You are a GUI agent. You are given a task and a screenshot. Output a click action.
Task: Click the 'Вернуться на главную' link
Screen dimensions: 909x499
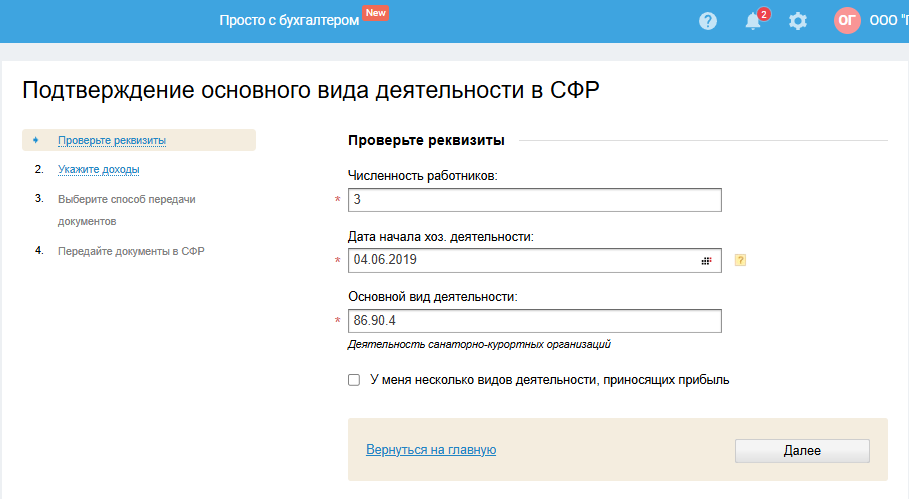431,450
